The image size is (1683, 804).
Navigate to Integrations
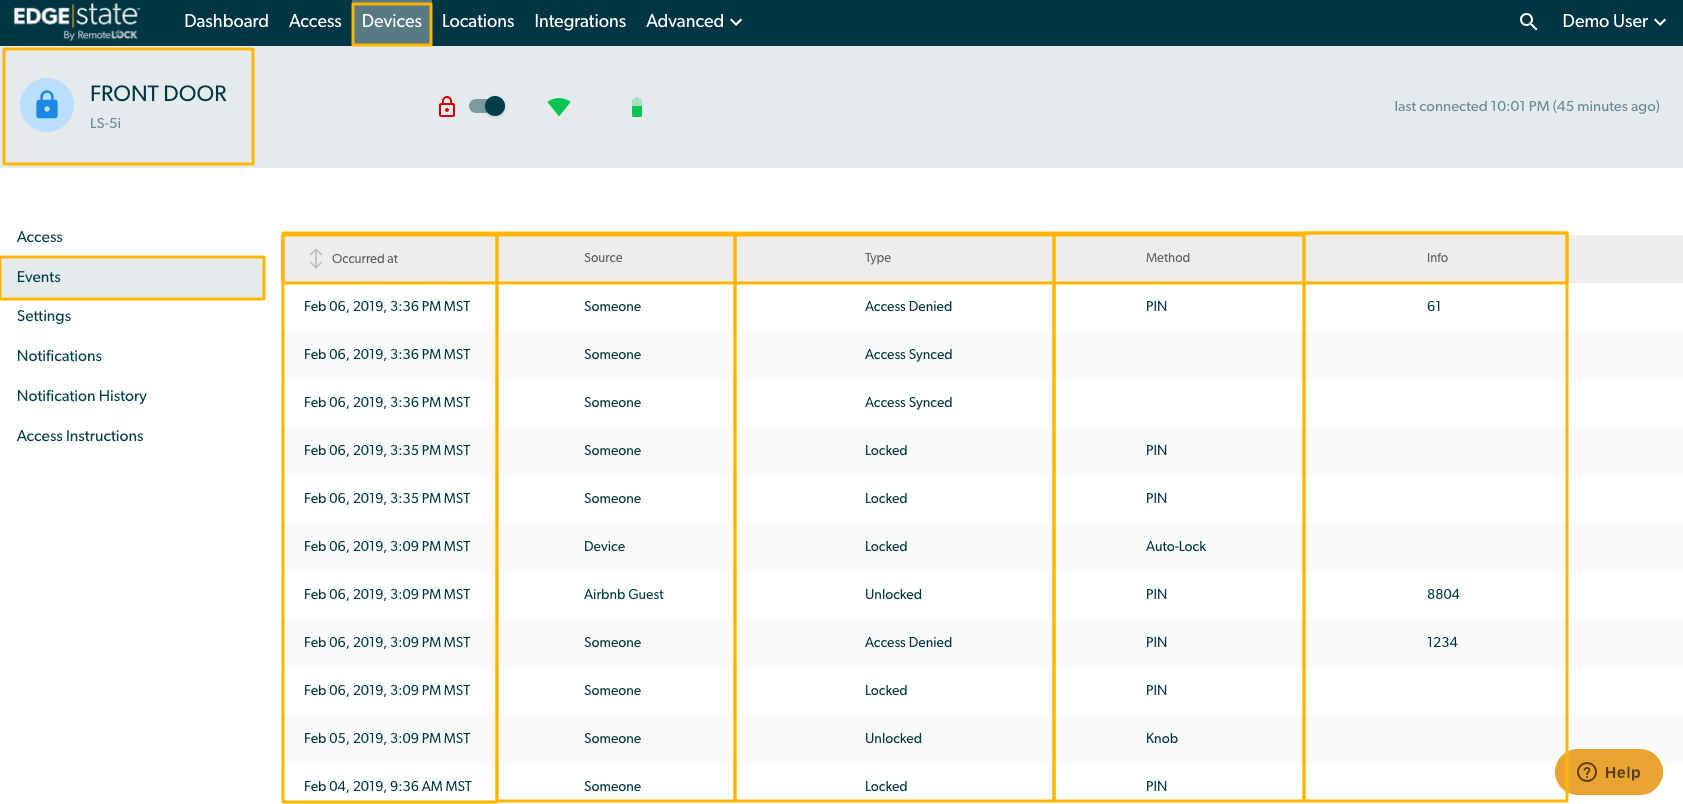[580, 21]
